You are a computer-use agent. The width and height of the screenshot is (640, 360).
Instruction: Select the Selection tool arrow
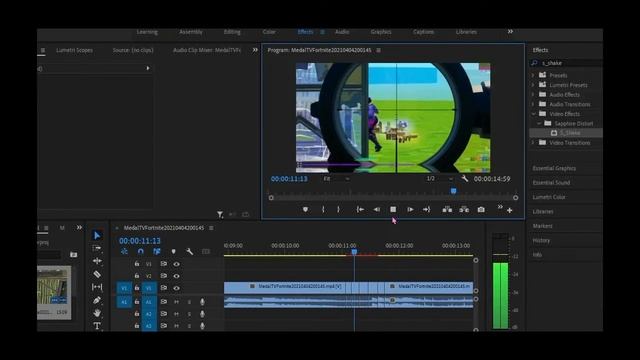click(x=97, y=236)
